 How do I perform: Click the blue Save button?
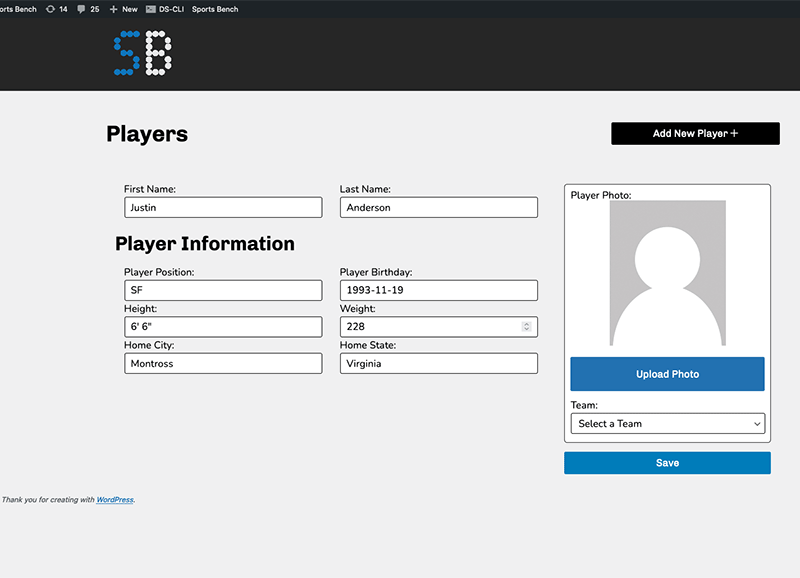pos(667,463)
